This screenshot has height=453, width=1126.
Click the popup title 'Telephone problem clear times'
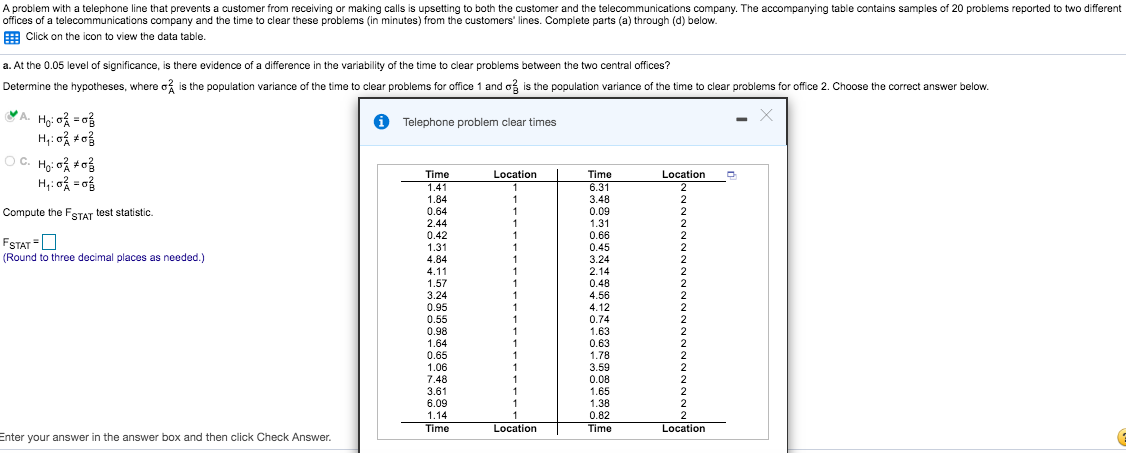[480, 122]
